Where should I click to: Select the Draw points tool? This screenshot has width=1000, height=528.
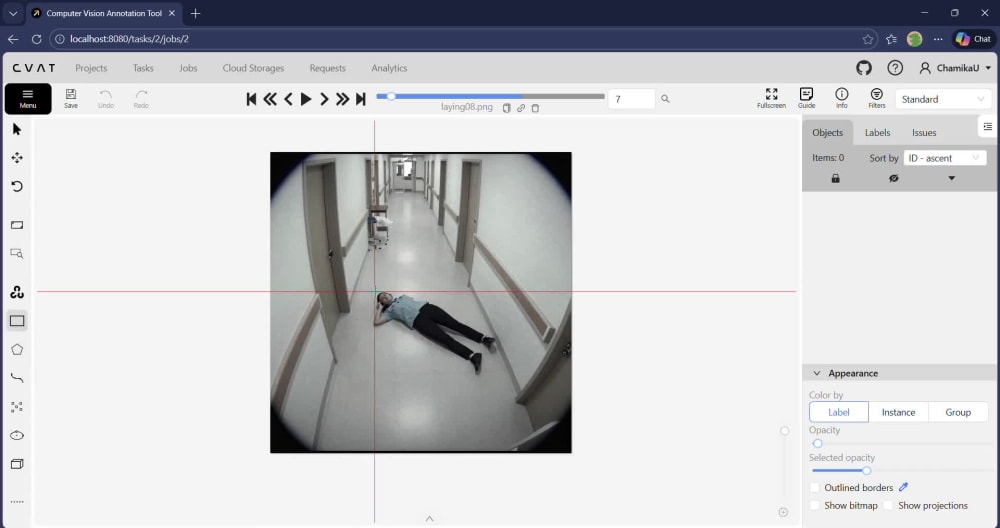[x=17, y=407]
